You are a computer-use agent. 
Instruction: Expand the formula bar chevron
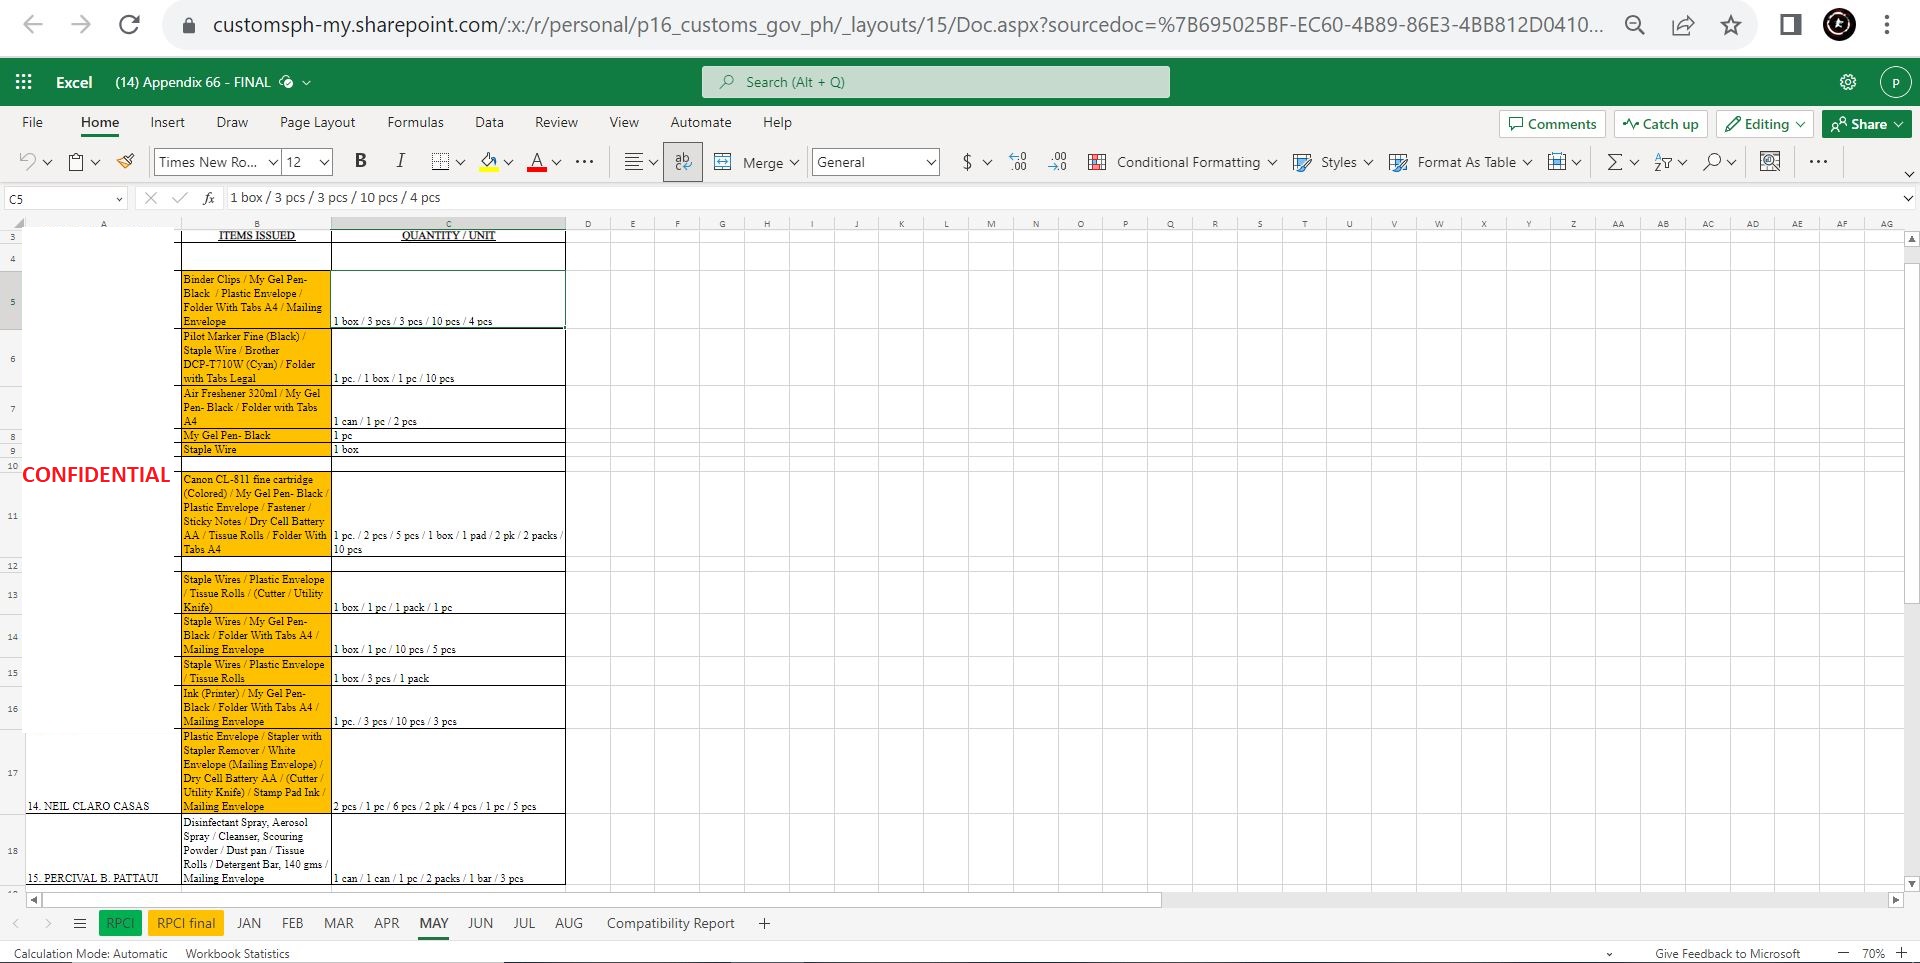tap(1907, 198)
